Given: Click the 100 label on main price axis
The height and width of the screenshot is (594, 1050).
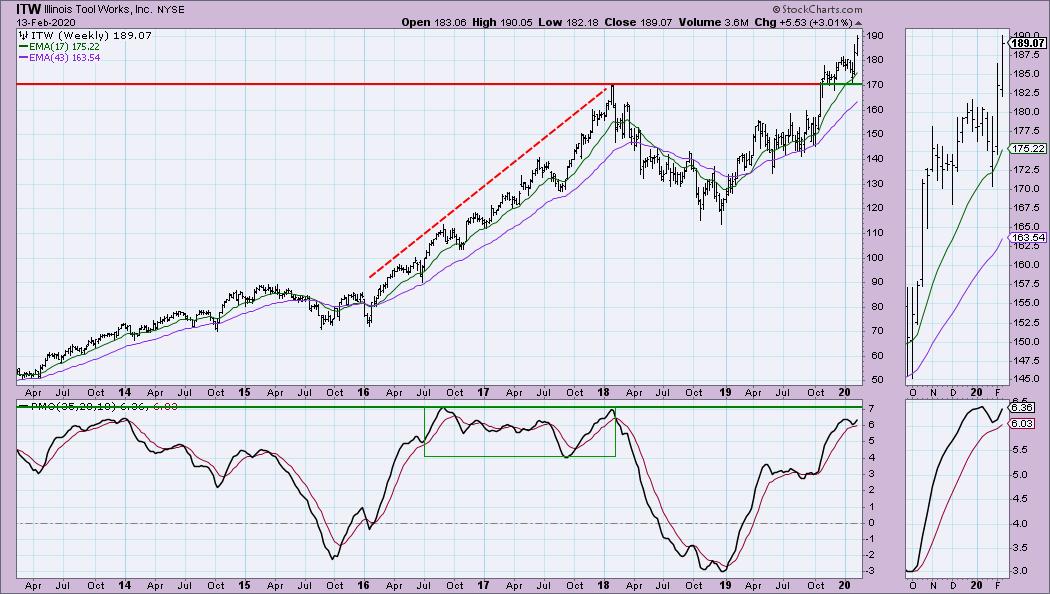Looking at the screenshot, I should click(x=877, y=258).
